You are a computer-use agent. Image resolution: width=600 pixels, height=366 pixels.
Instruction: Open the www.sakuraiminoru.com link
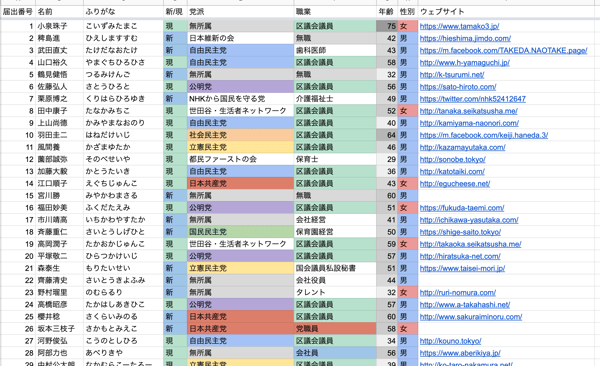471,317
